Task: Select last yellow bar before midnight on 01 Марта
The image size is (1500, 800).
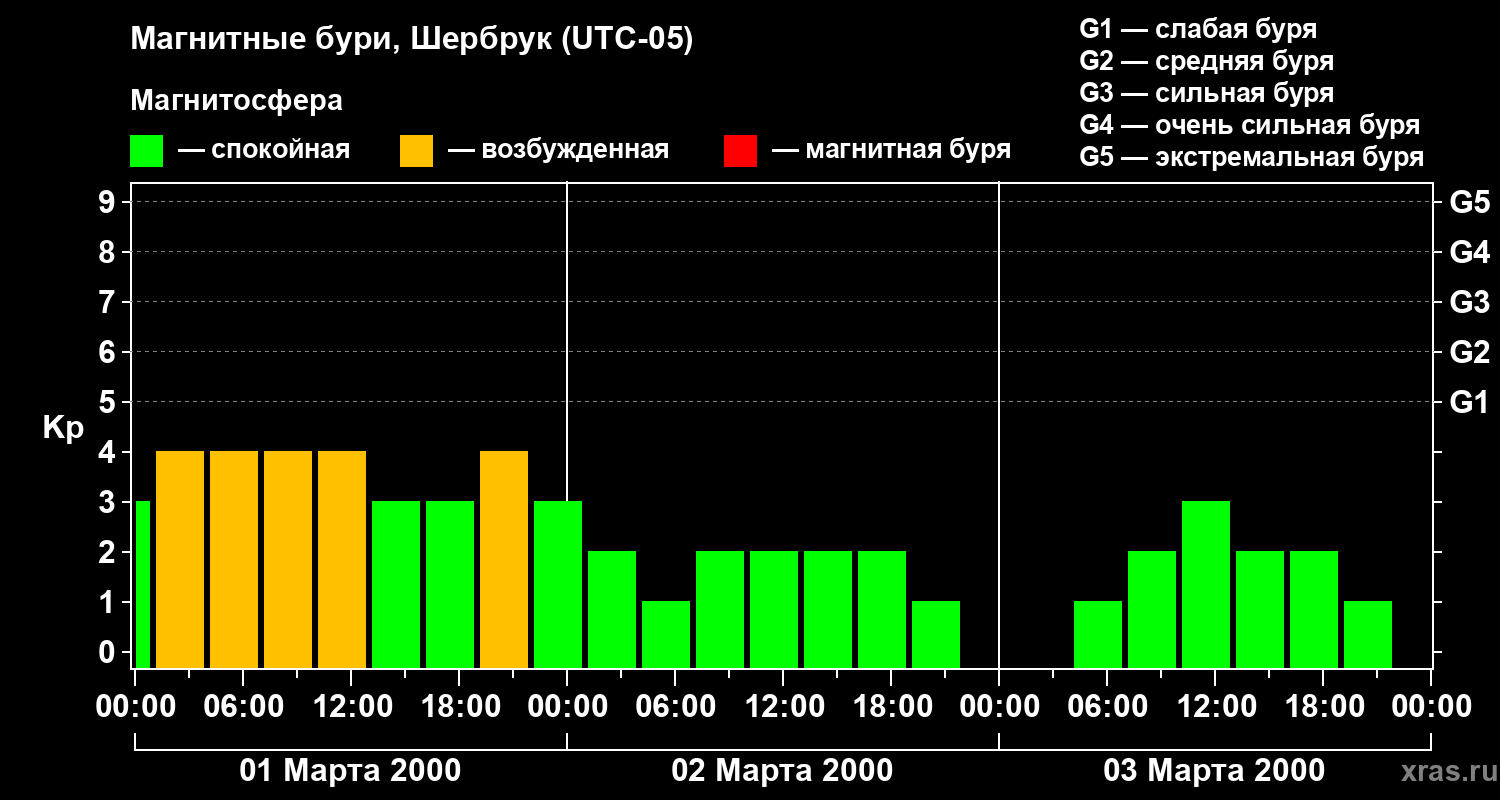Action: coord(504,559)
